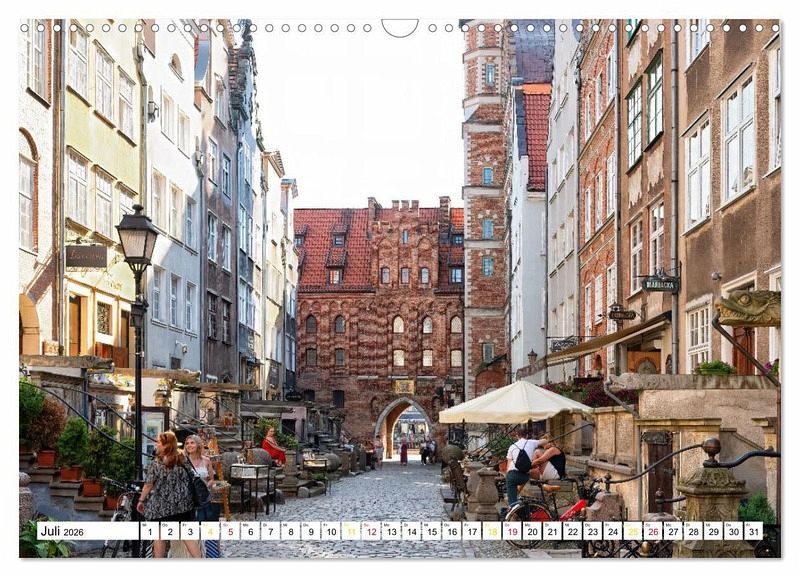
Task: Select the yellow Saturday cell 11
Action: click(x=351, y=531)
